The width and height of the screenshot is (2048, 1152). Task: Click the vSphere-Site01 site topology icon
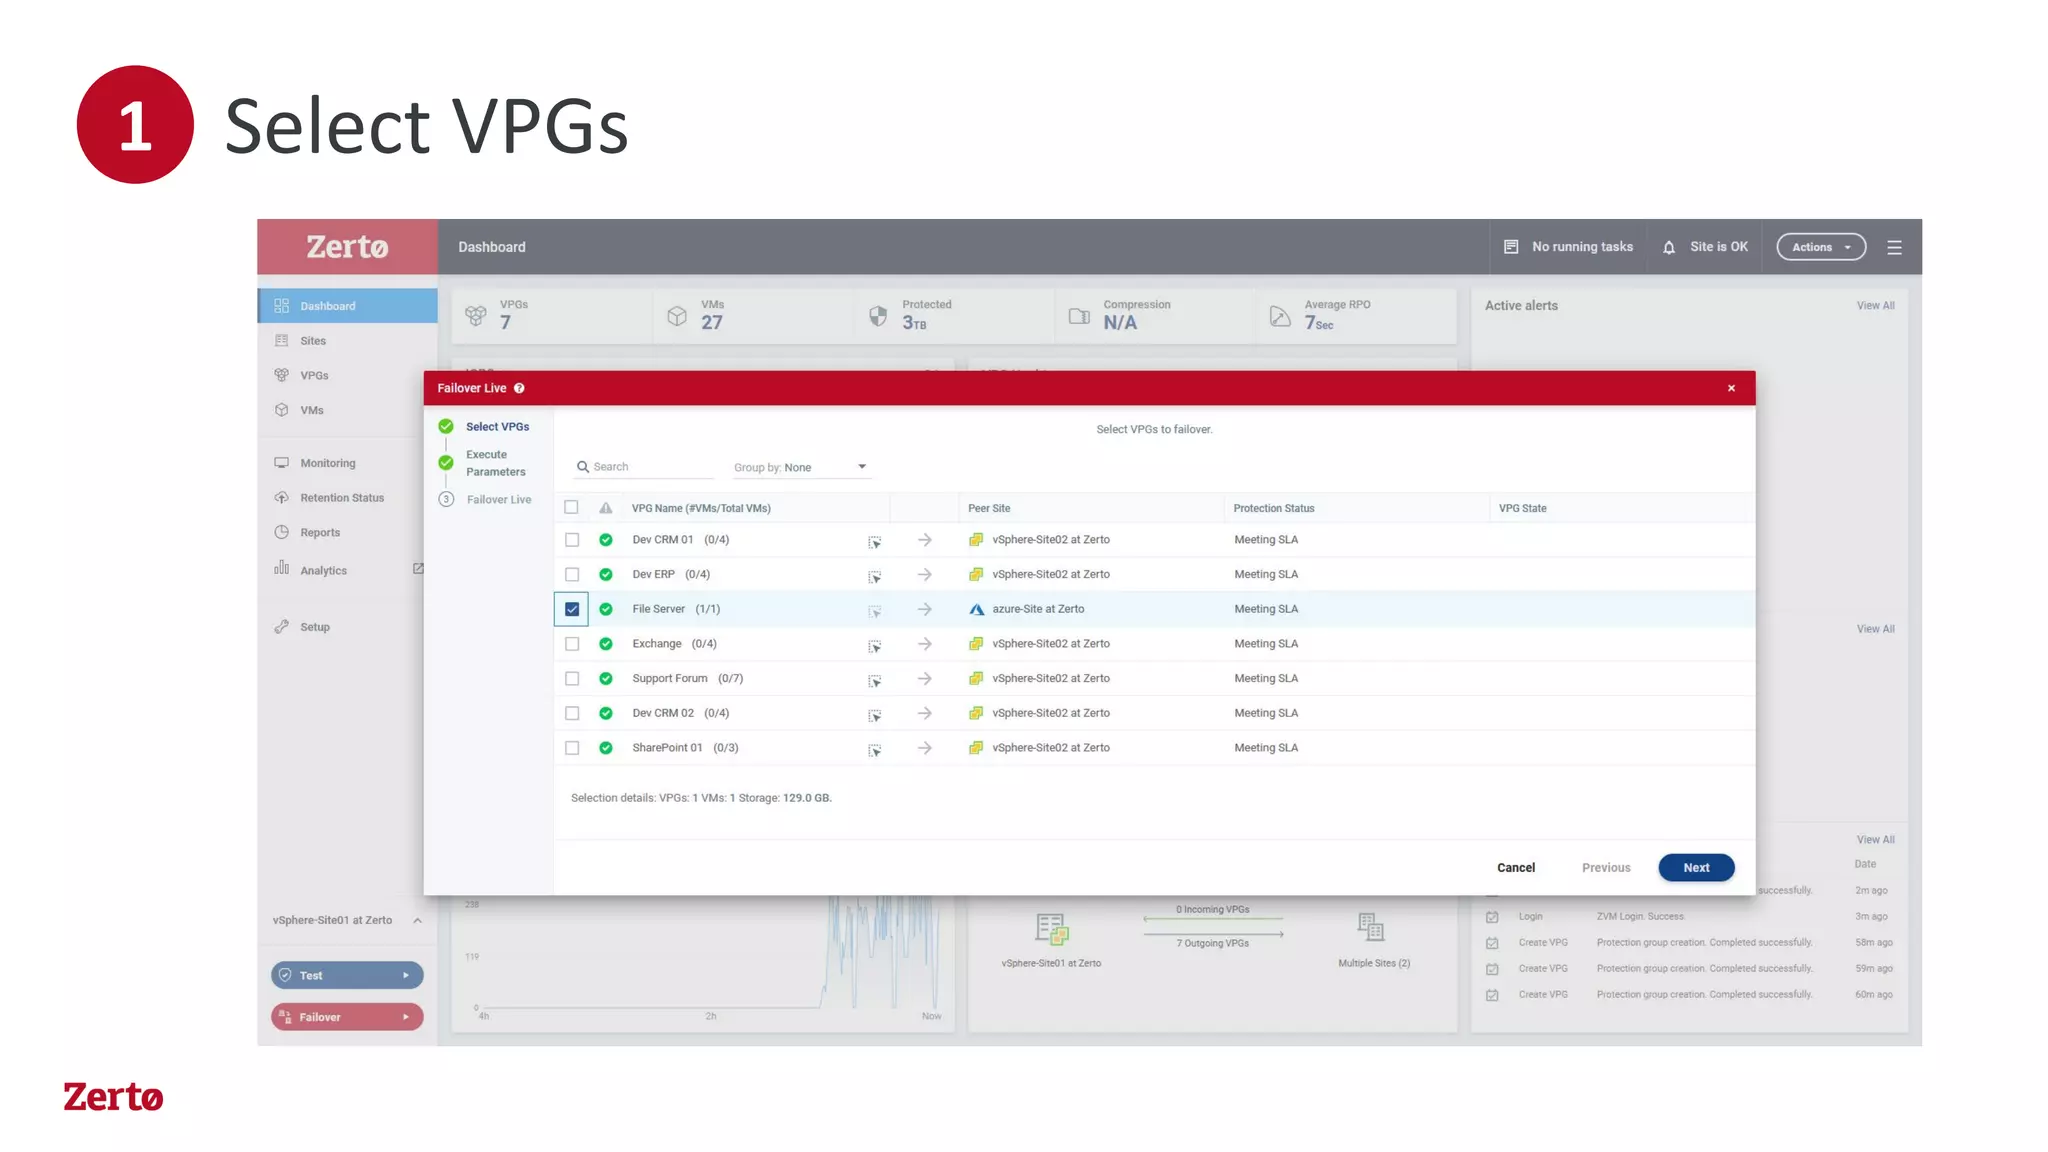click(1052, 929)
